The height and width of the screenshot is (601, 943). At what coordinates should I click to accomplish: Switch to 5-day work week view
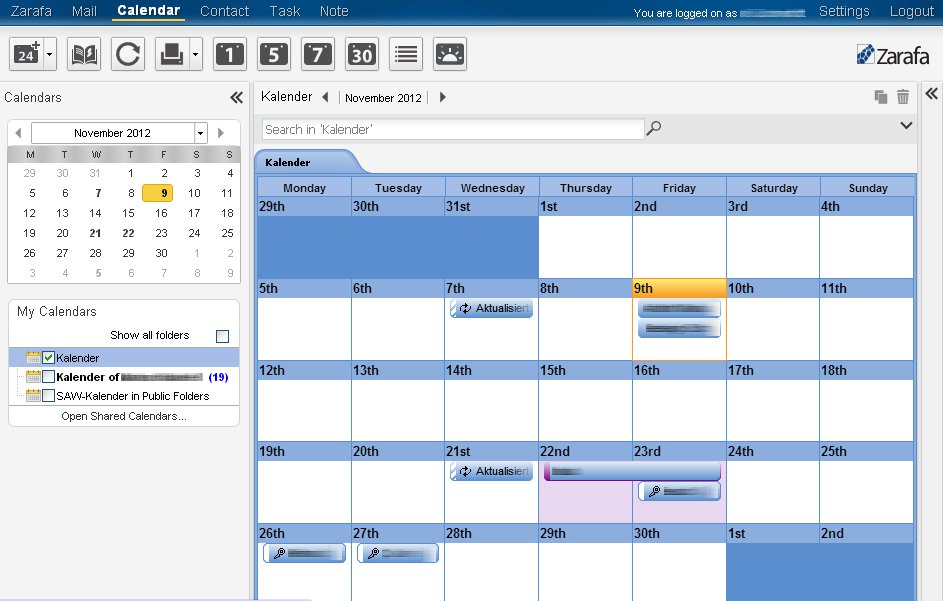(274, 54)
